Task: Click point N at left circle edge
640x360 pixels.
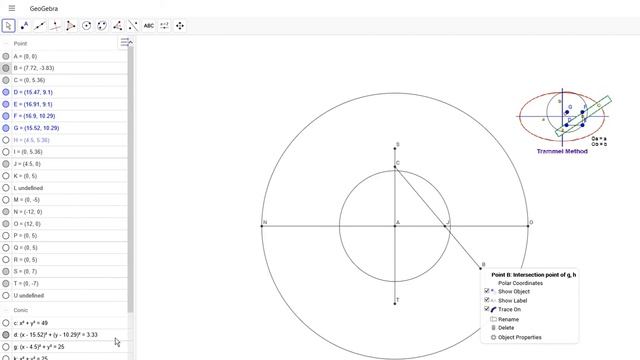Action: coord(262,226)
